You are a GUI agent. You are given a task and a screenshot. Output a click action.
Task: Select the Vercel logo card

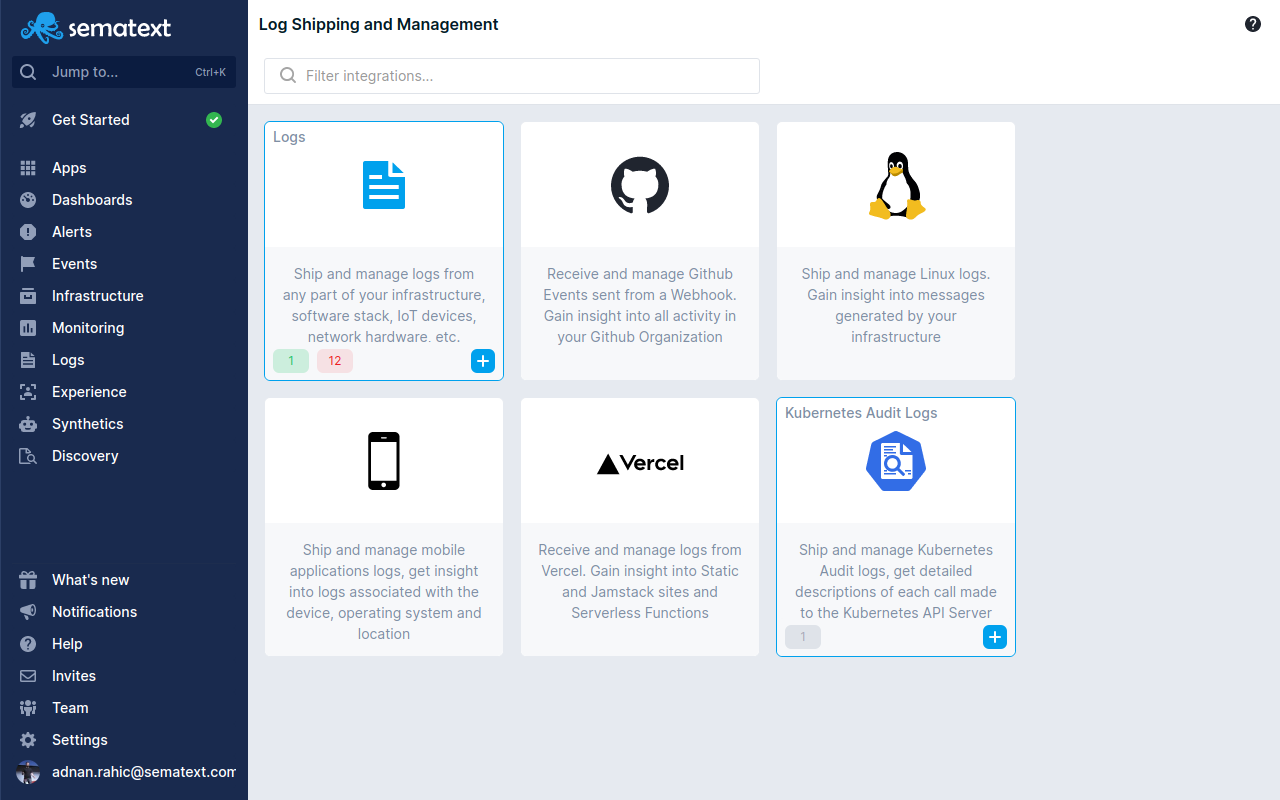640,527
